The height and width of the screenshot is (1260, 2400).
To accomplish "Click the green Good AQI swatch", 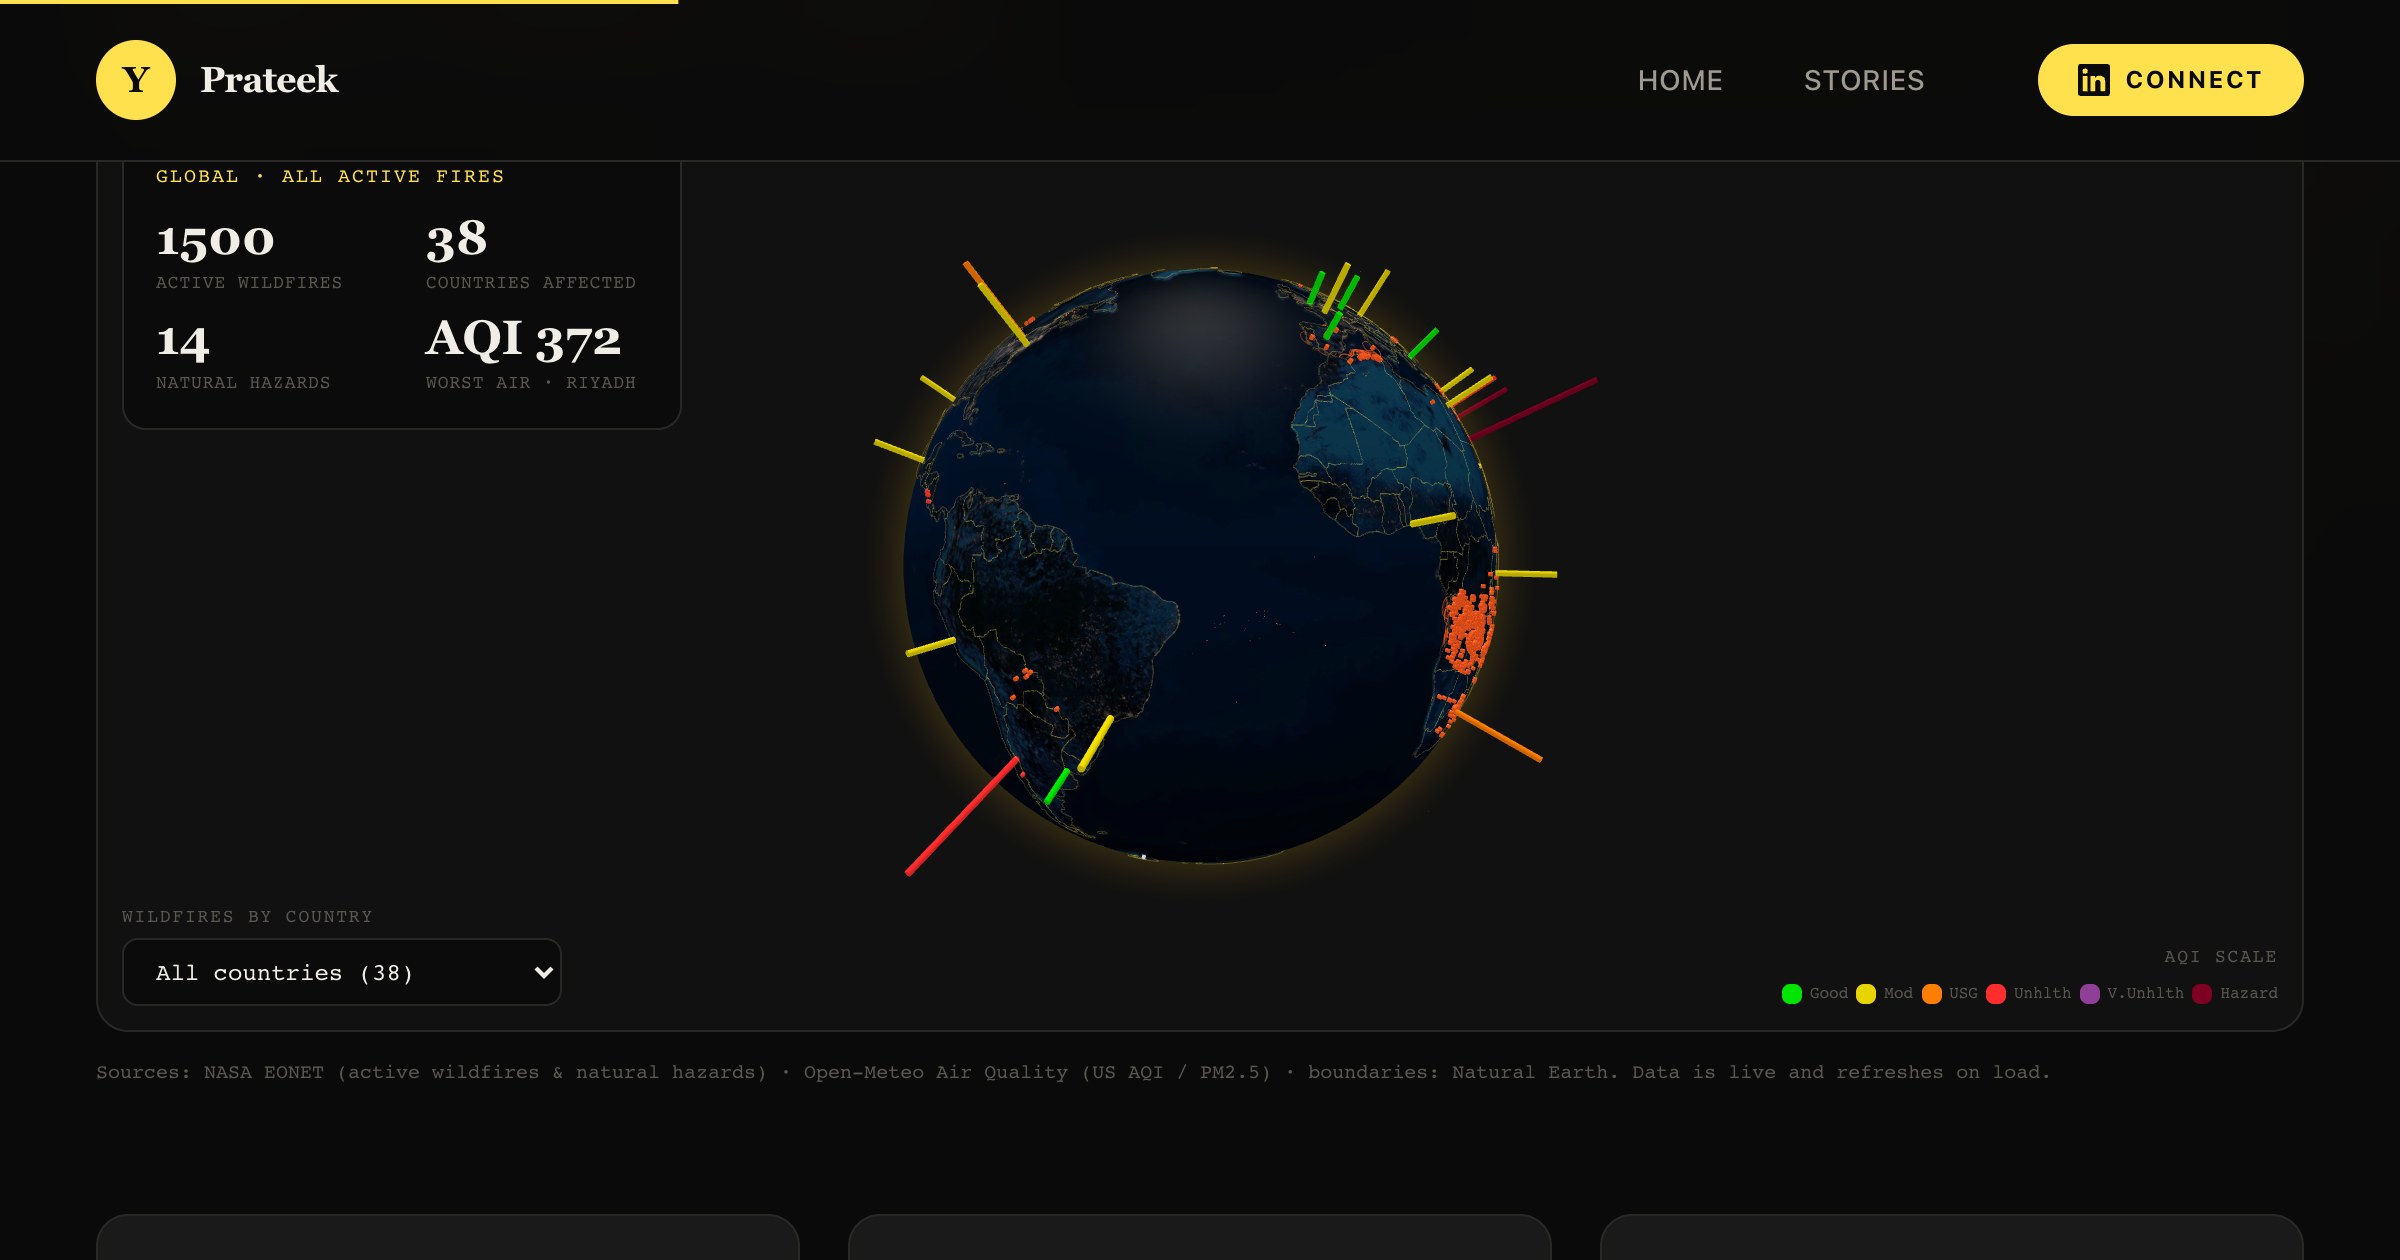I will [1792, 994].
